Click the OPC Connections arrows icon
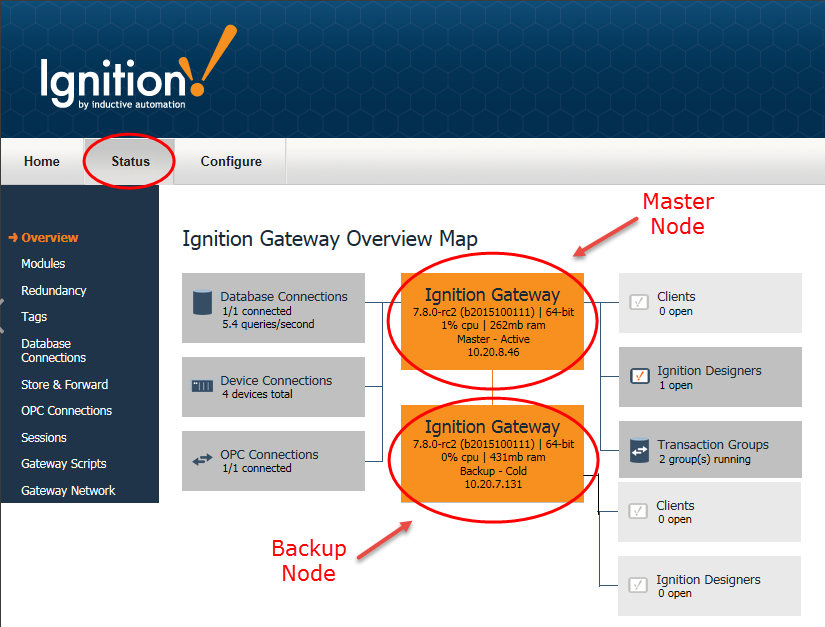The width and height of the screenshot is (825, 627). pos(203,460)
